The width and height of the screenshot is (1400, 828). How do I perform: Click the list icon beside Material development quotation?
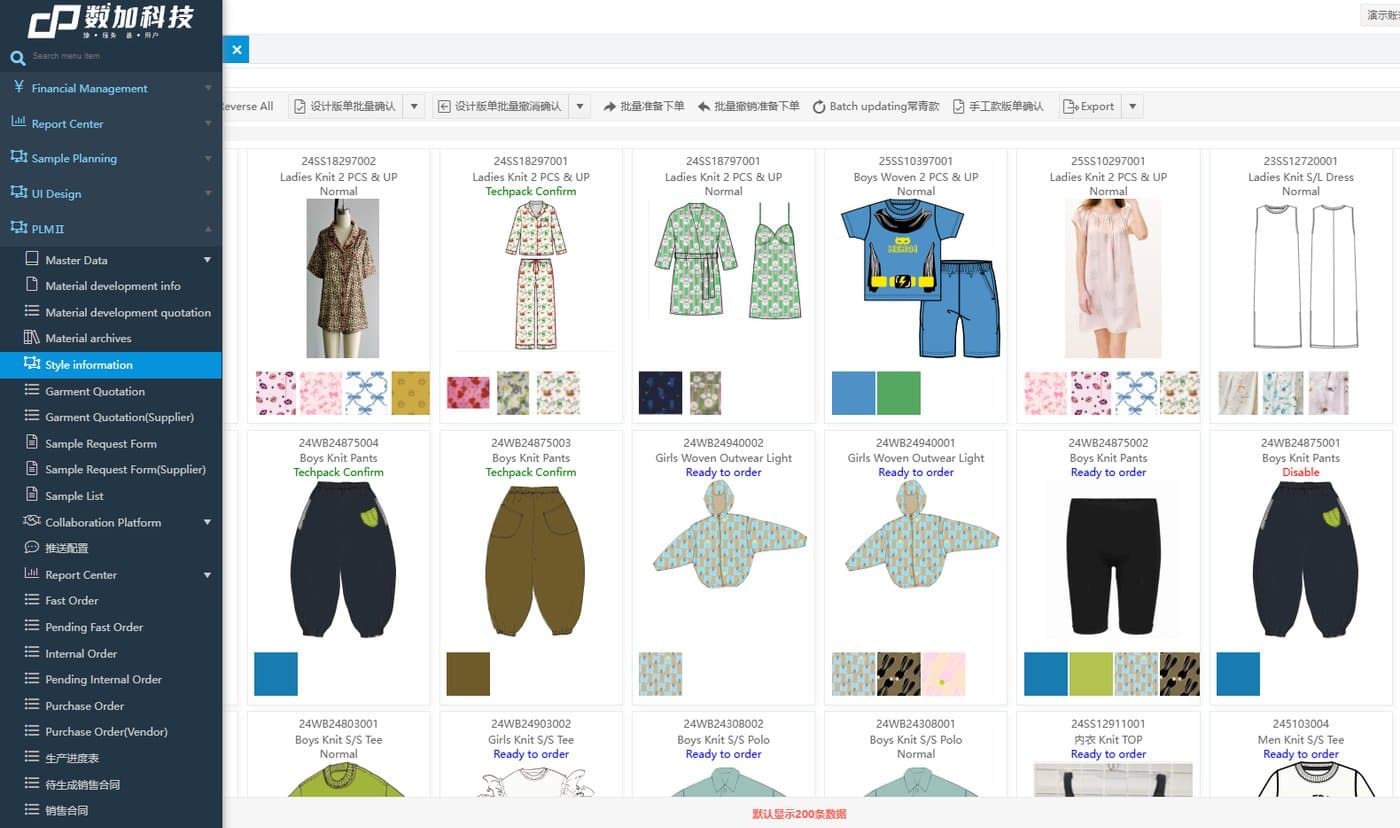(32, 312)
